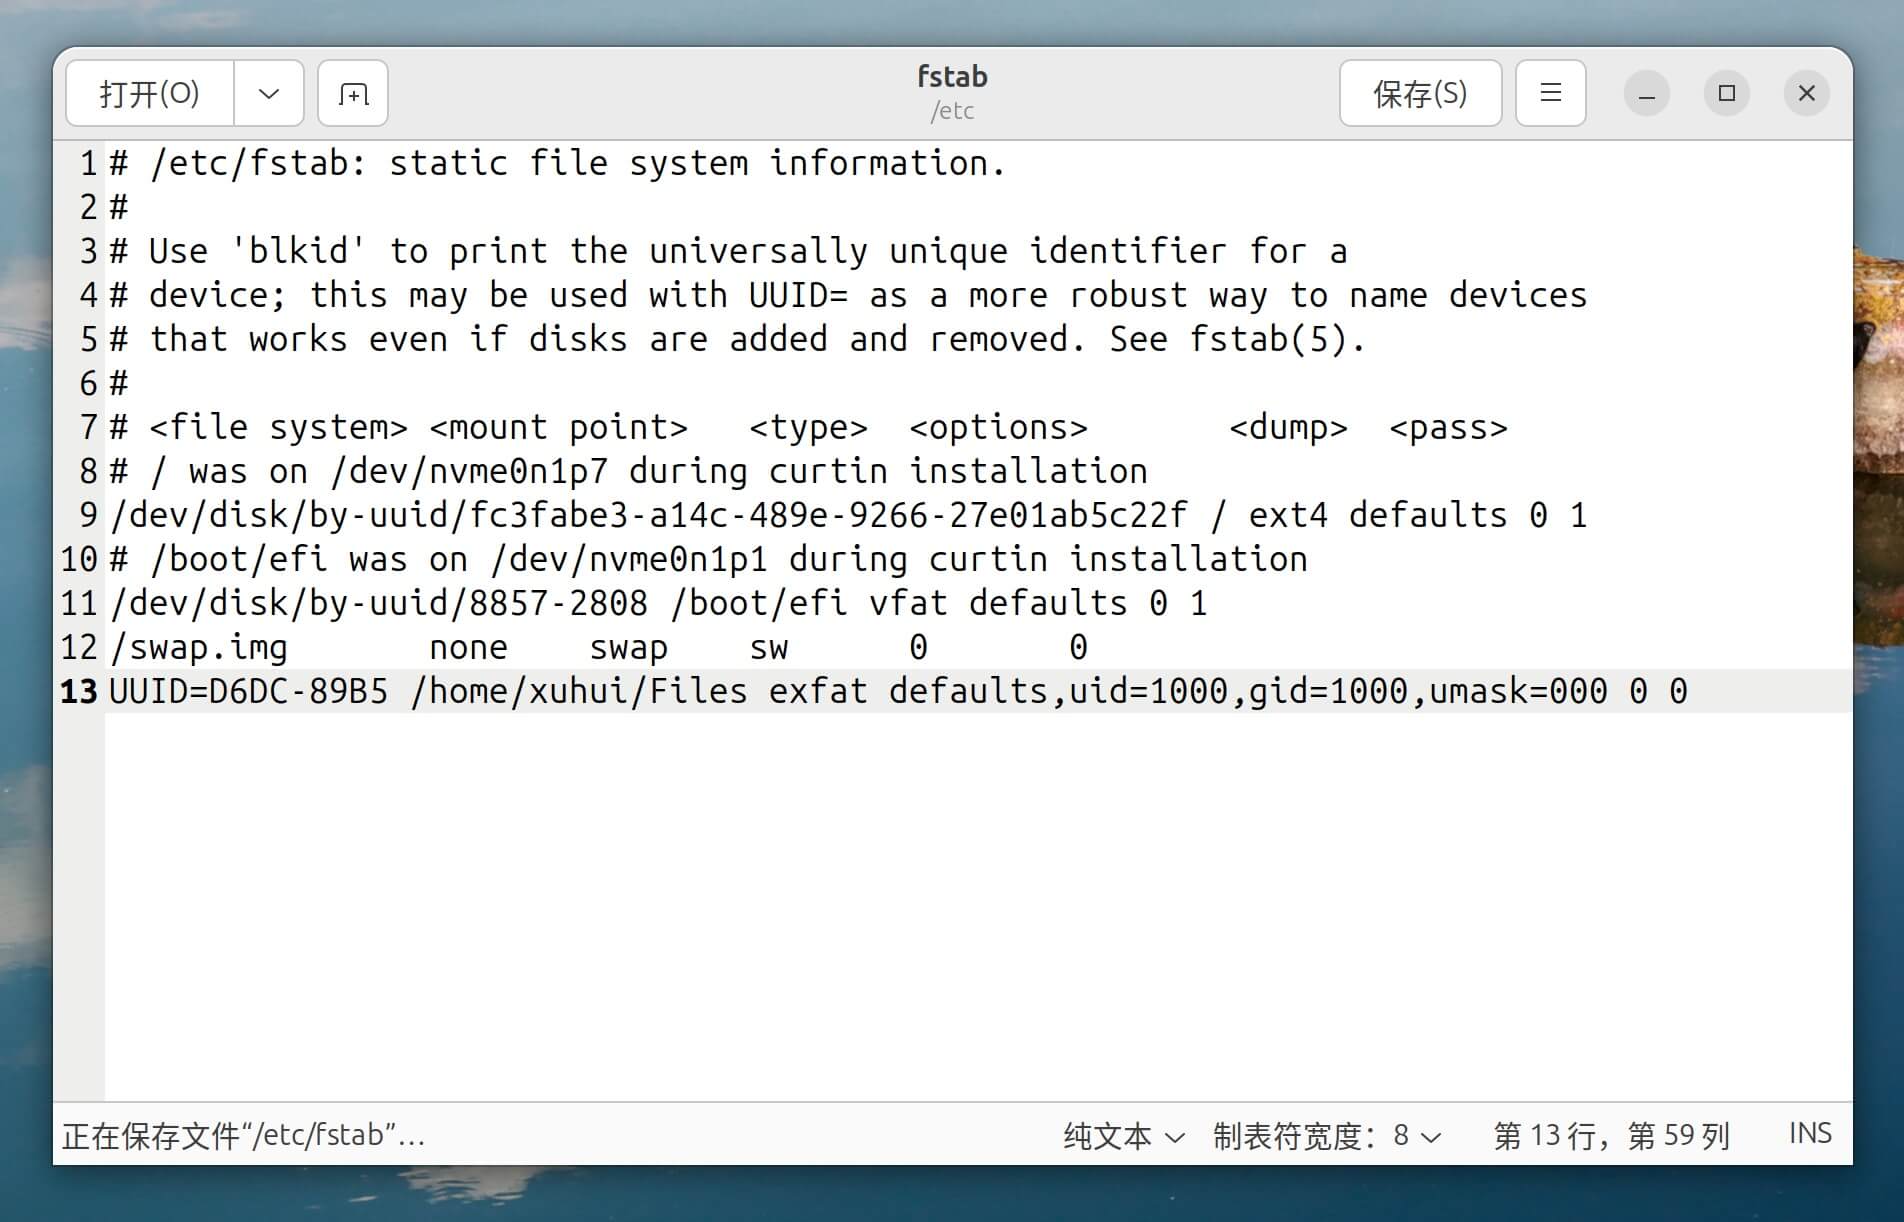Click the Open (打开) button
The height and width of the screenshot is (1222, 1904).
tap(150, 94)
